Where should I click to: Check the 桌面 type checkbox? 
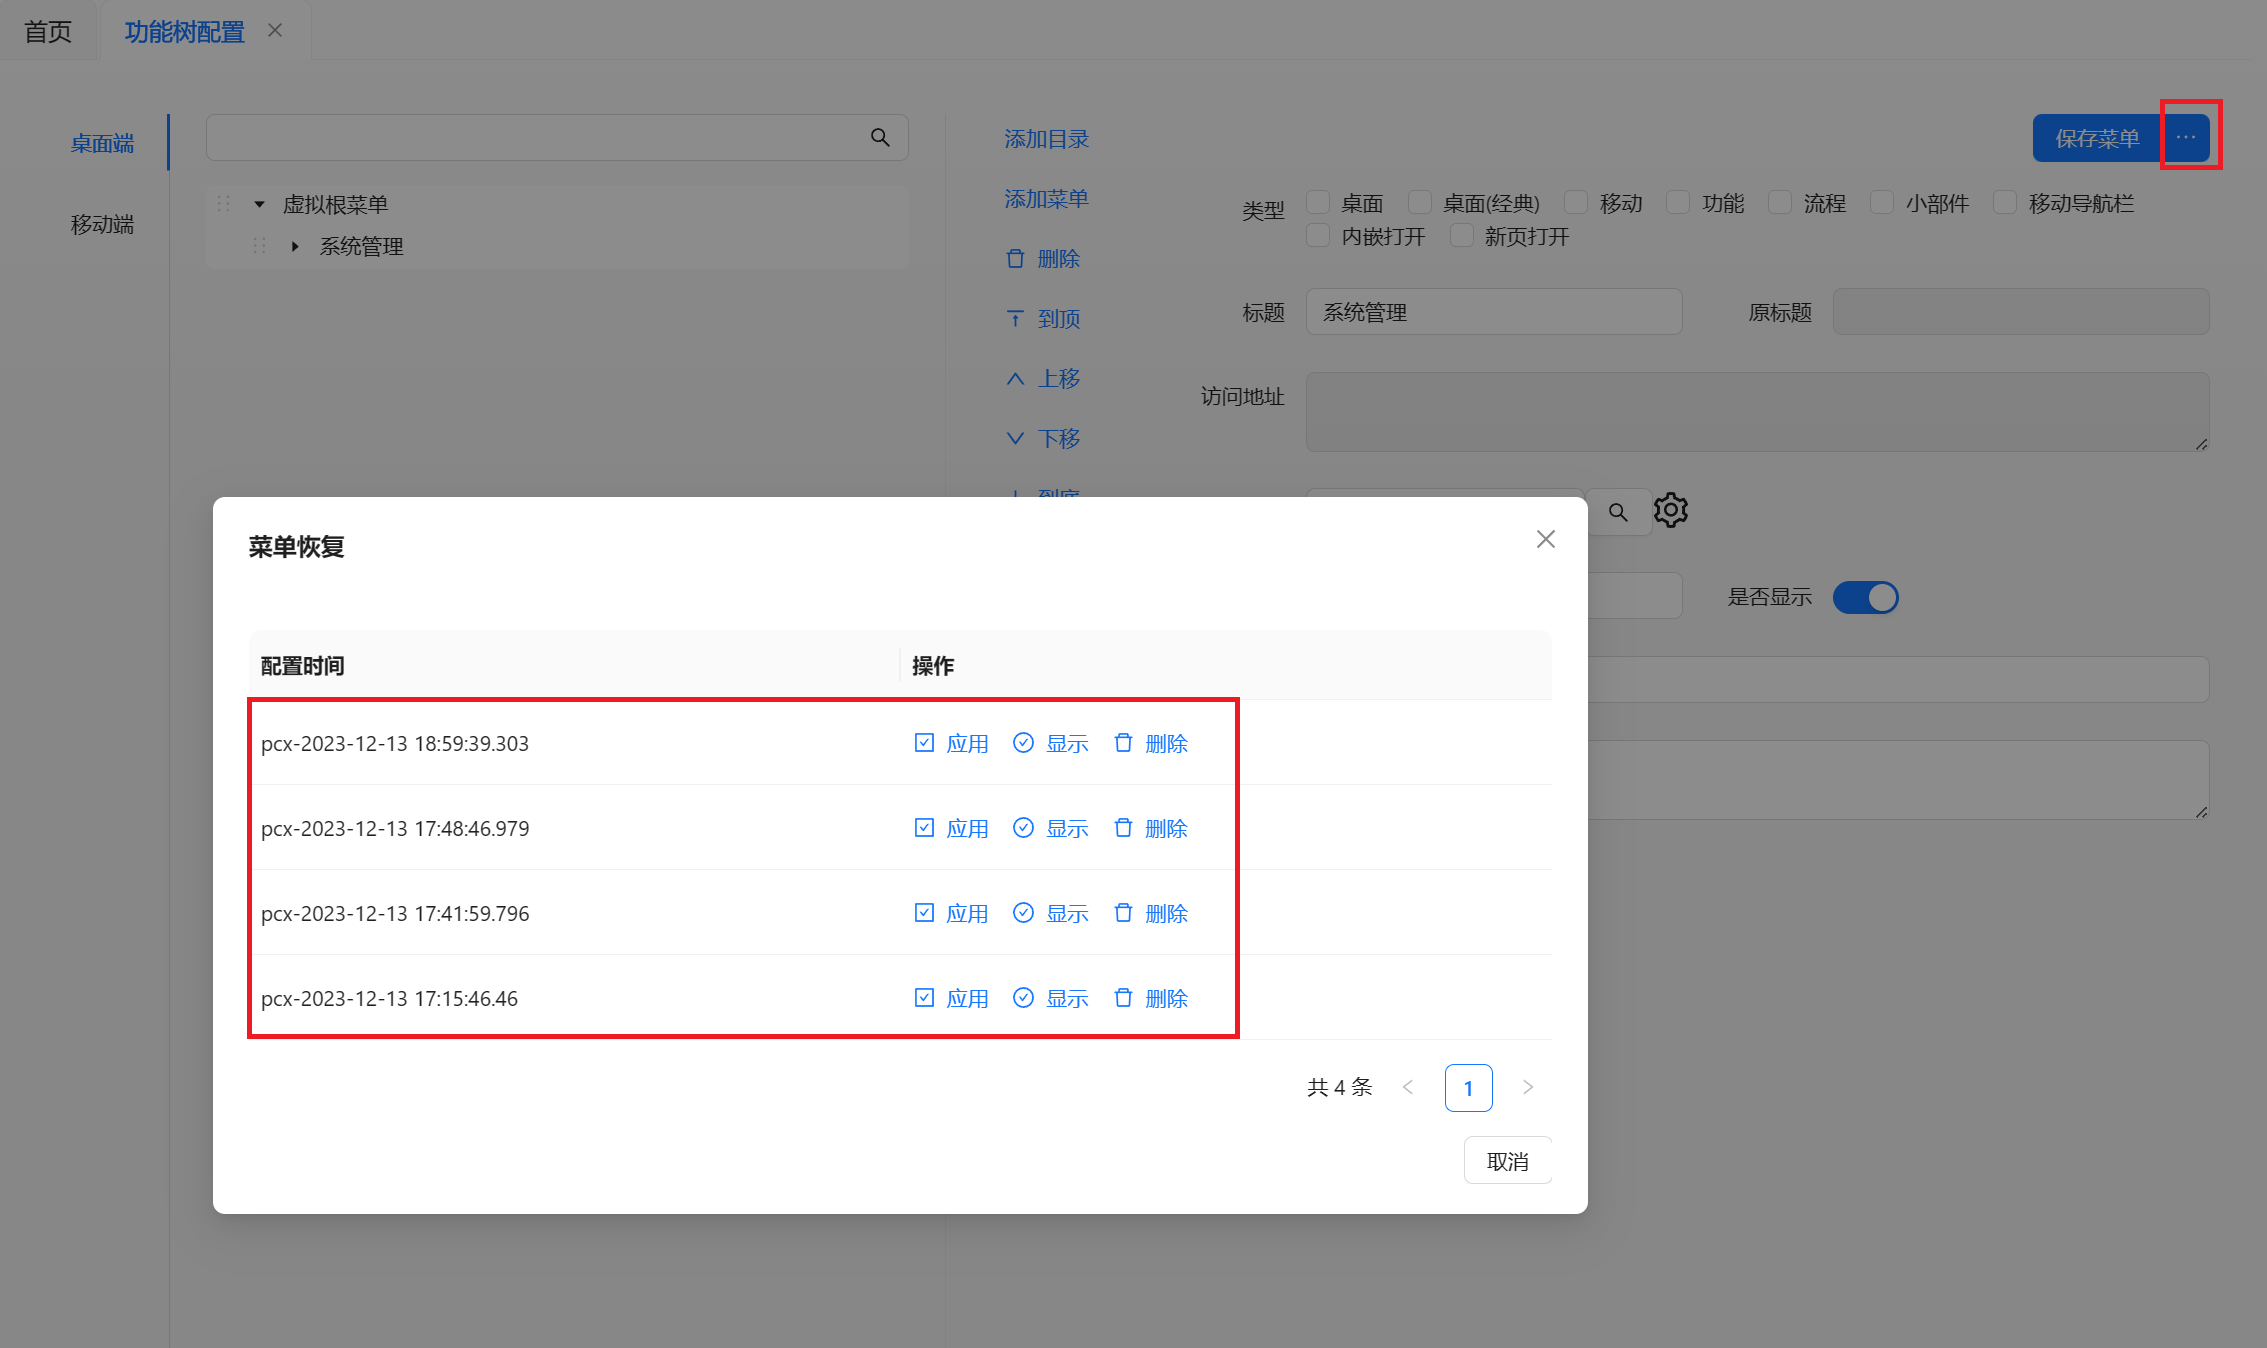click(x=1318, y=203)
